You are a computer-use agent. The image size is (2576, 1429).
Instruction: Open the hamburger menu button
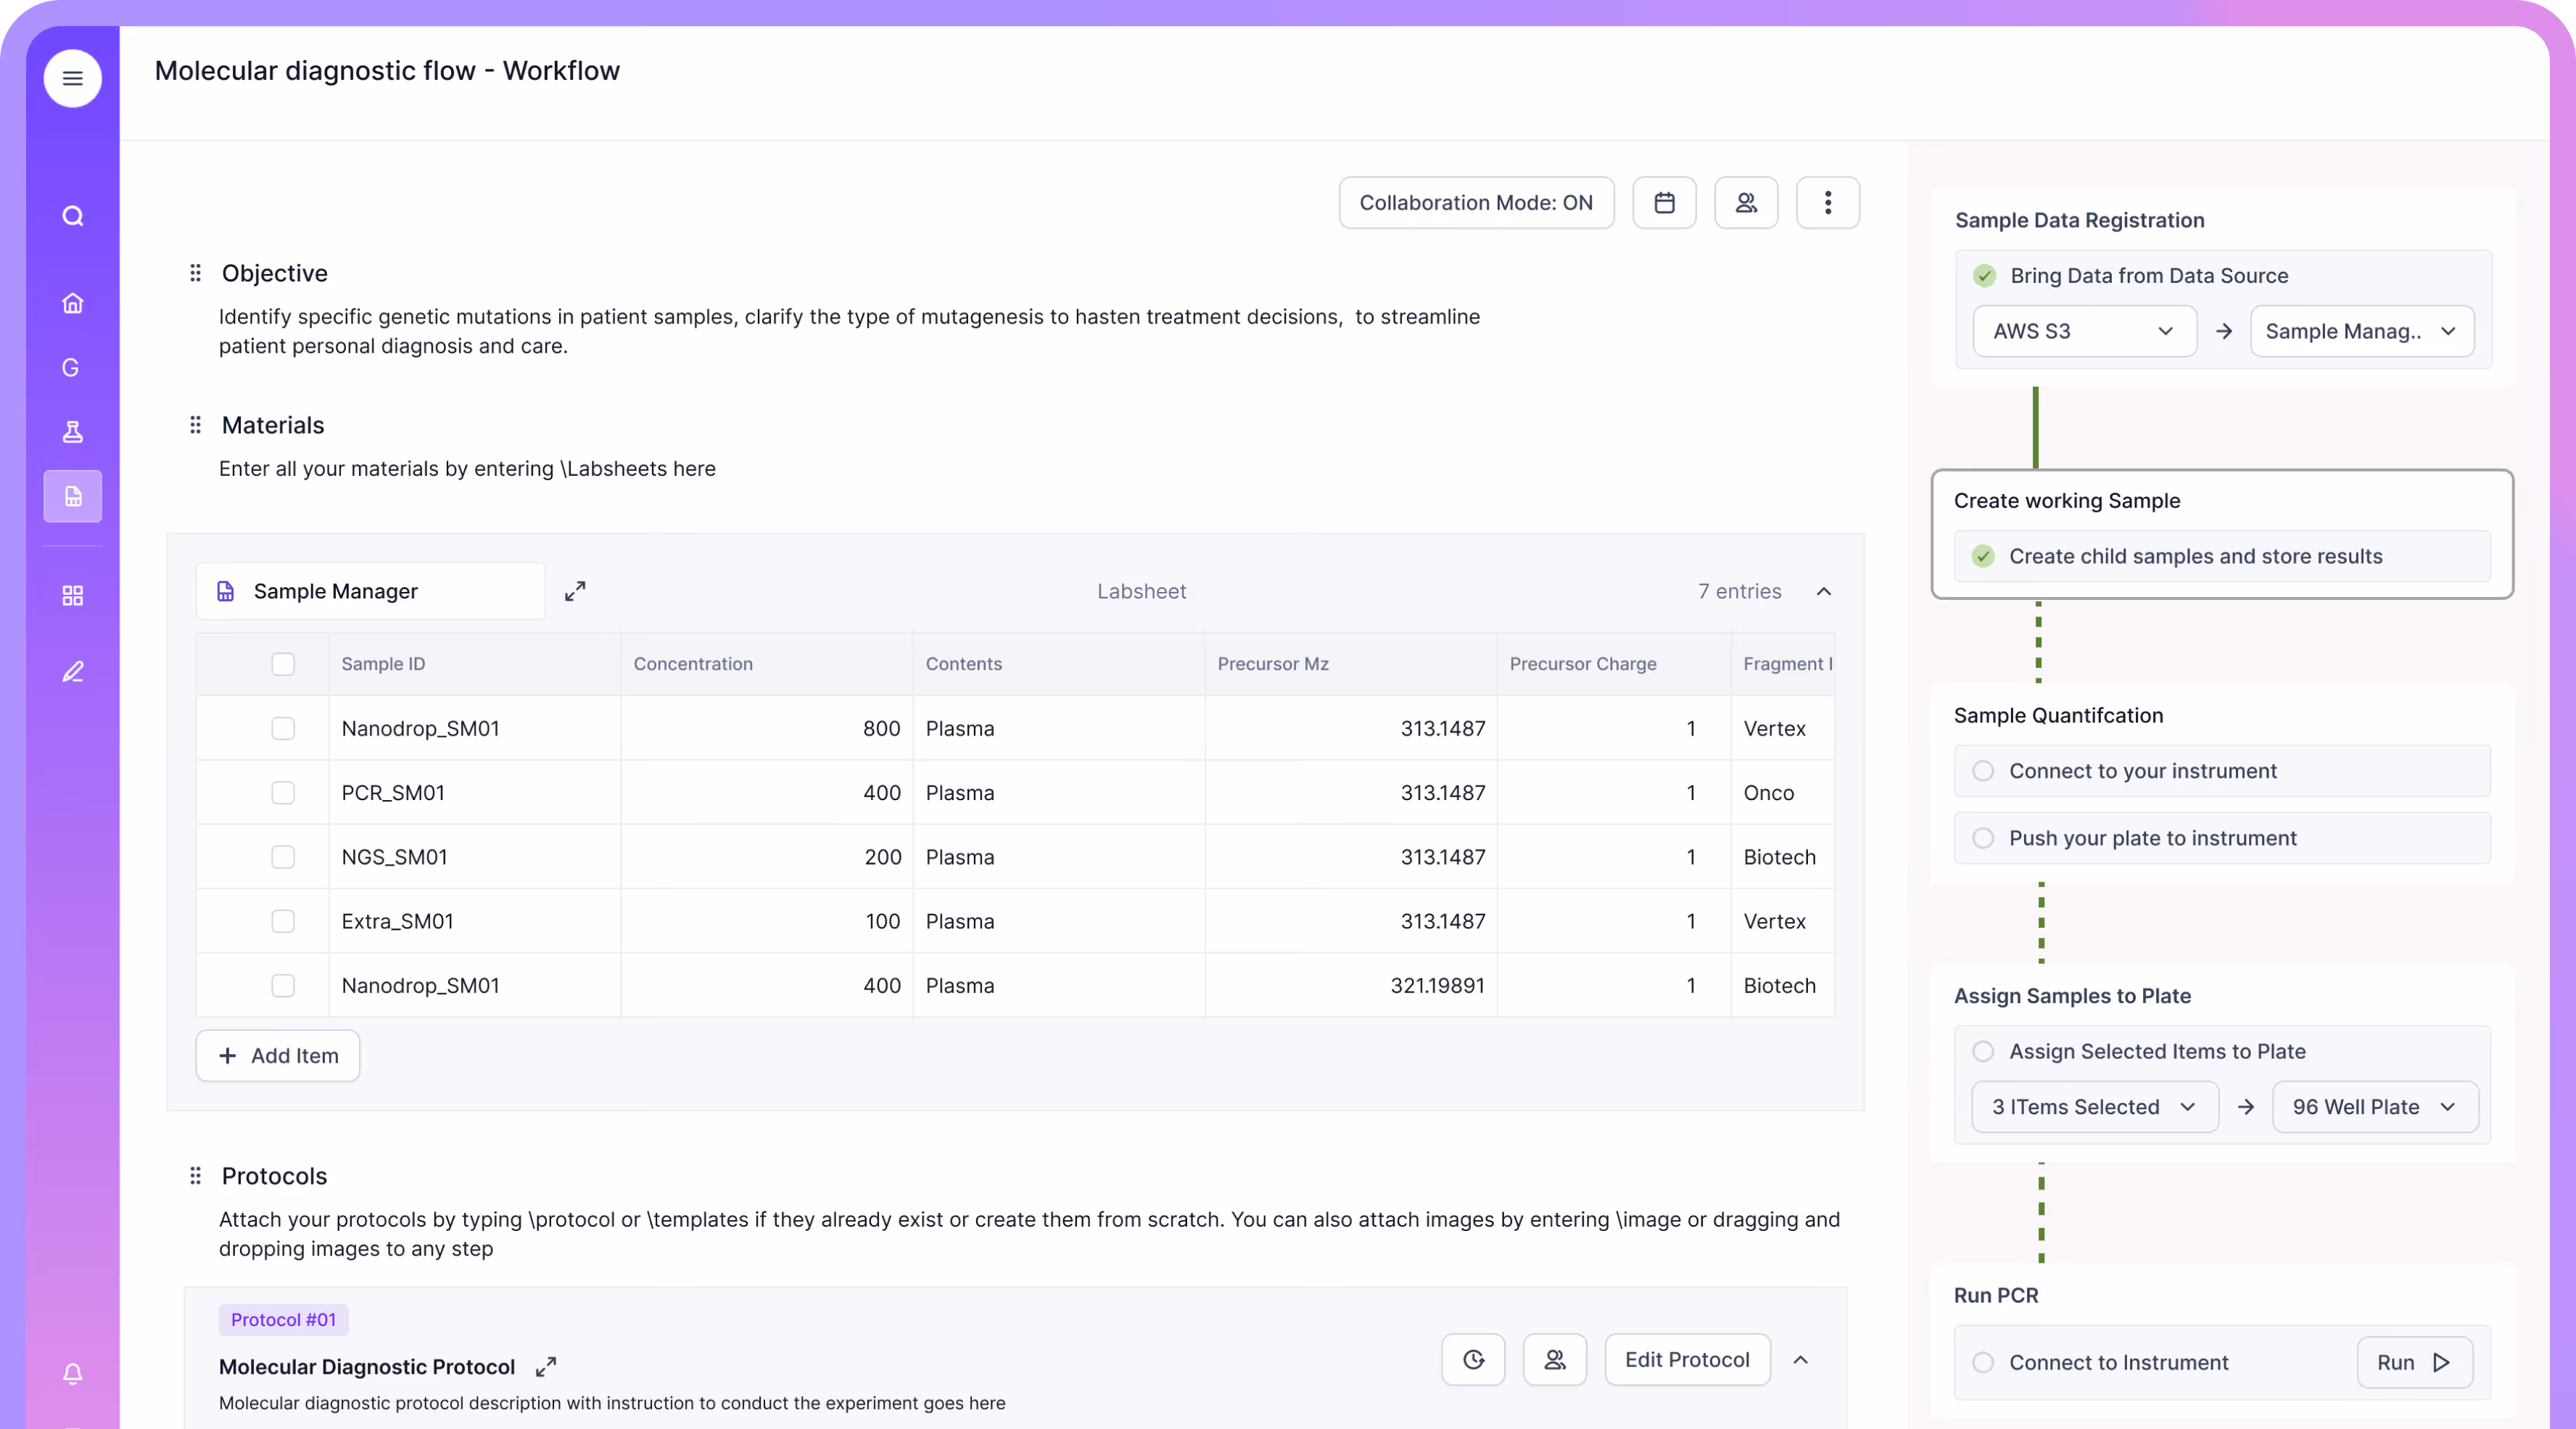[x=72, y=78]
